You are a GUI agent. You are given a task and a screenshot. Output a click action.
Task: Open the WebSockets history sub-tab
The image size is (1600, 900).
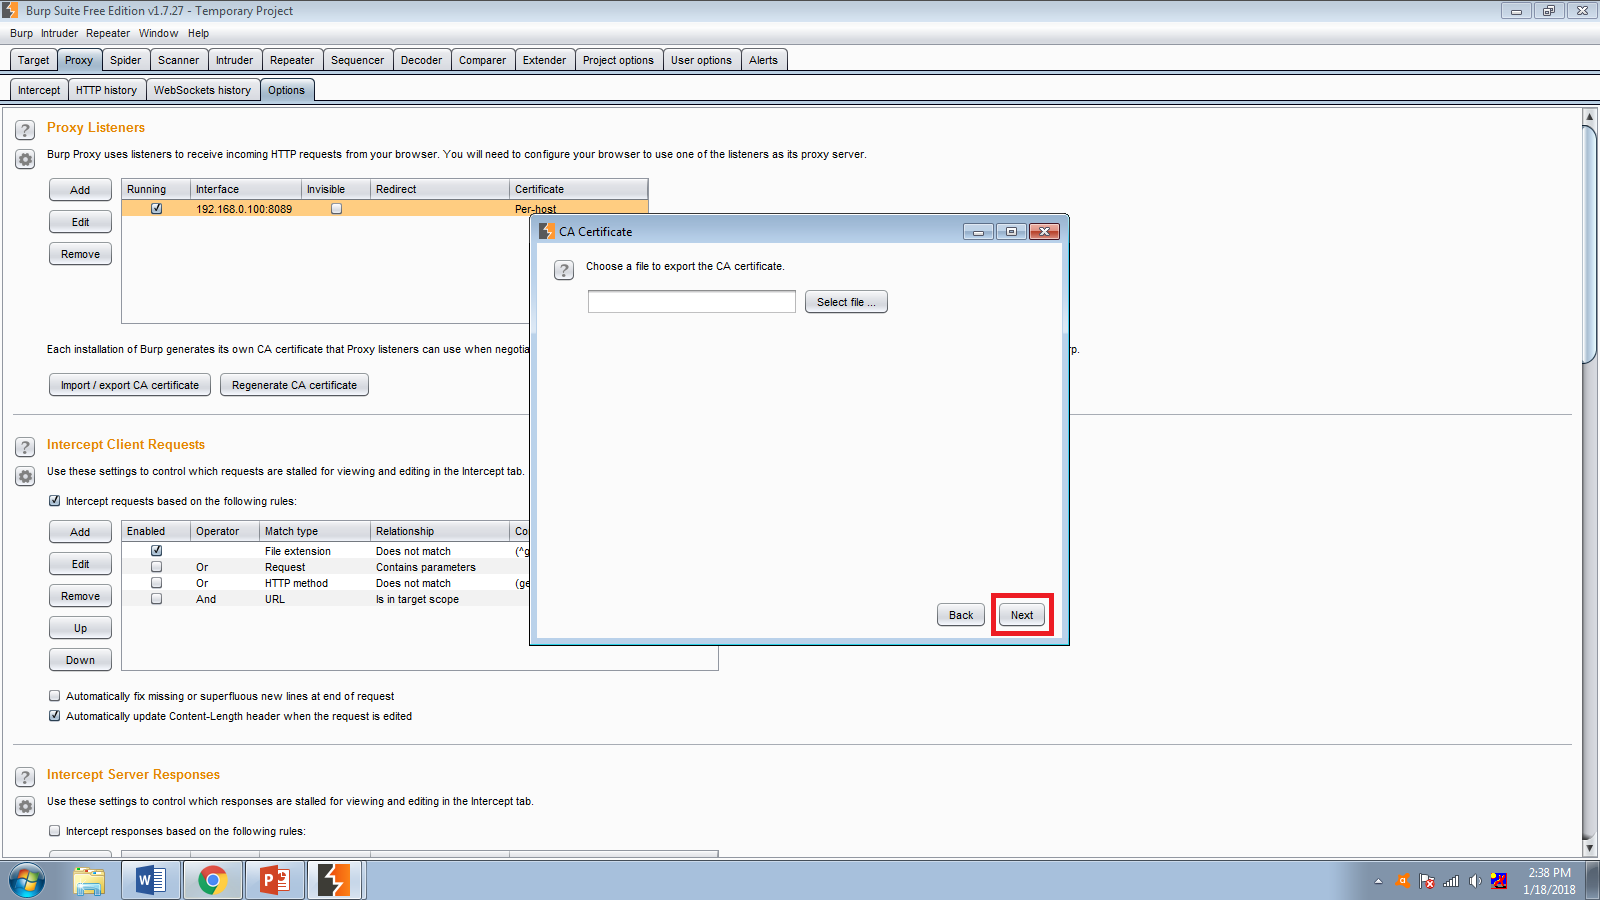[202, 90]
